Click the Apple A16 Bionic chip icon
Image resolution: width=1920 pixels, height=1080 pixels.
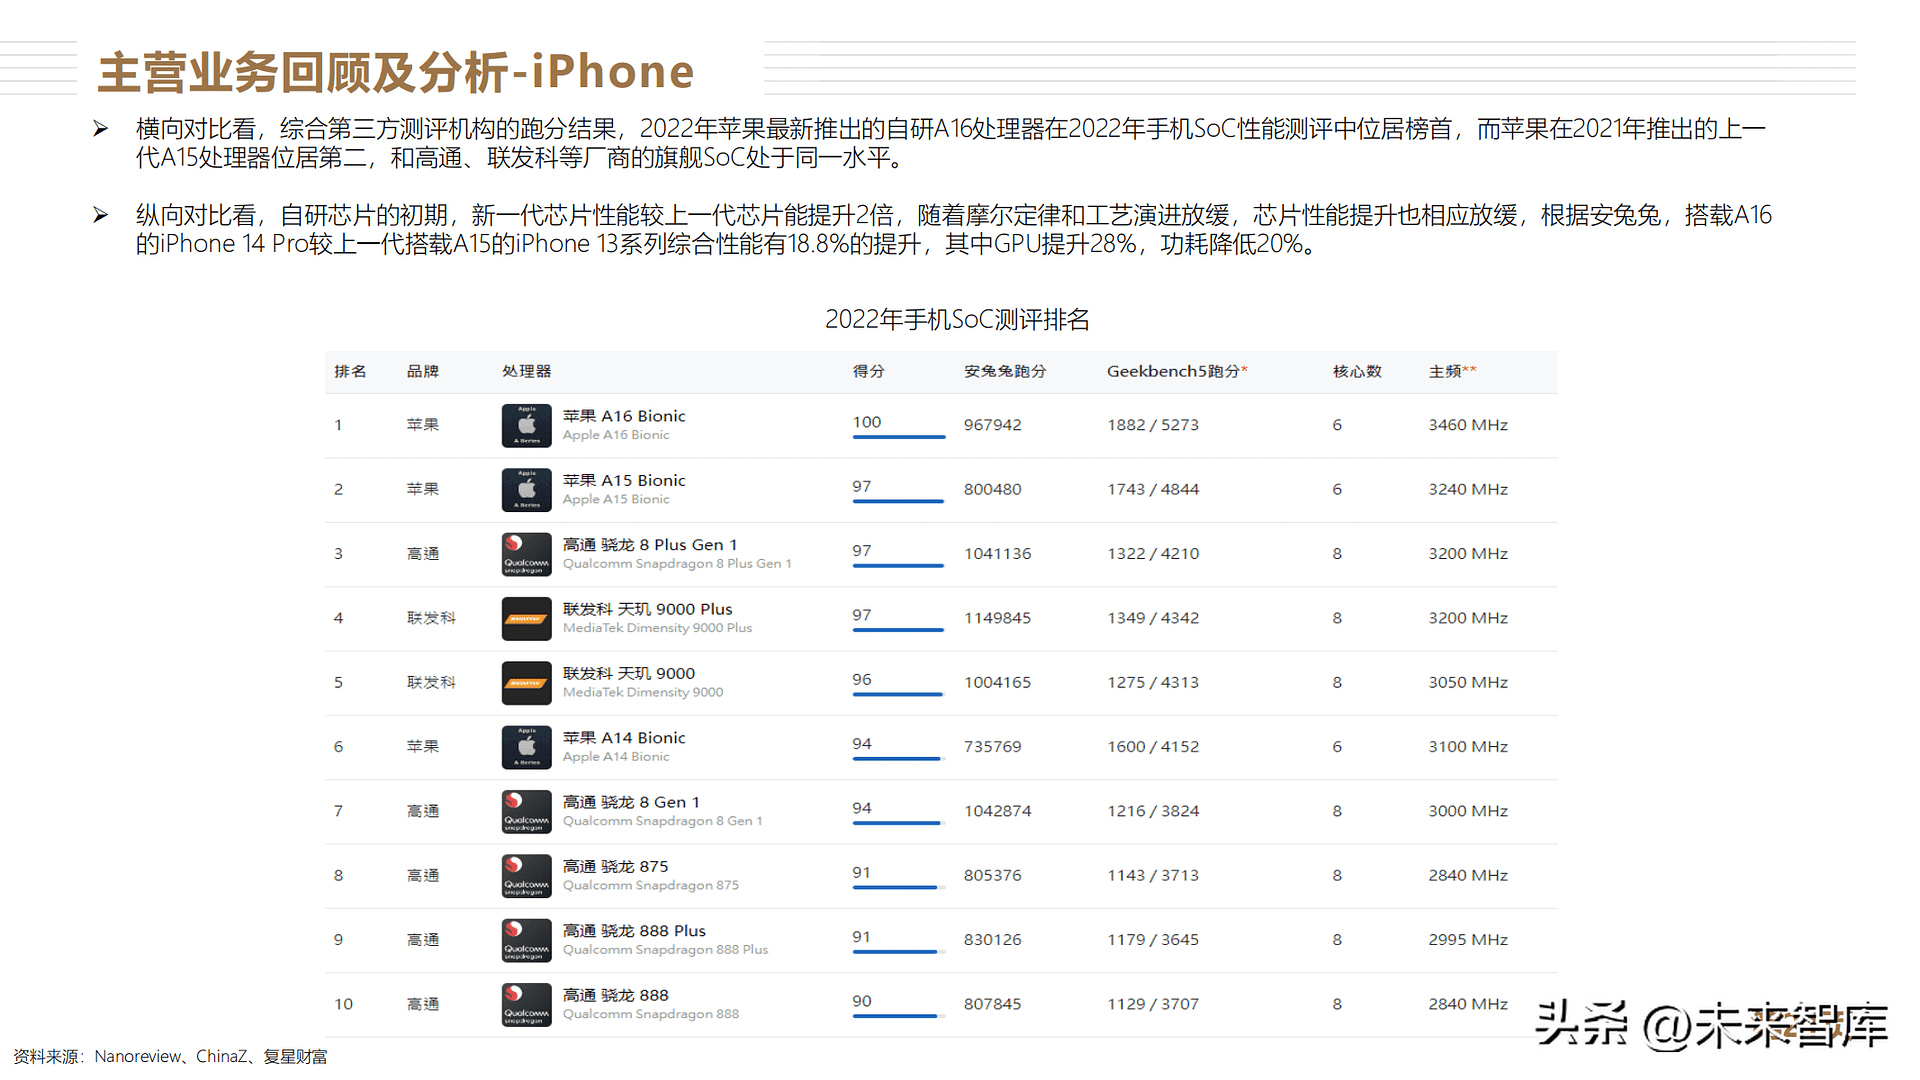click(526, 425)
